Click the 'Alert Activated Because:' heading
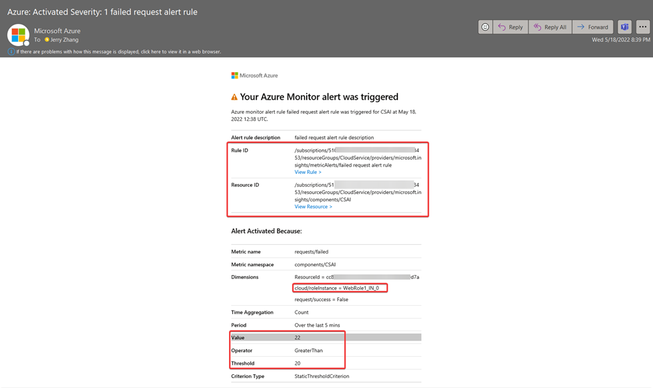Screen dimensions: 653x388 pos(267,231)
